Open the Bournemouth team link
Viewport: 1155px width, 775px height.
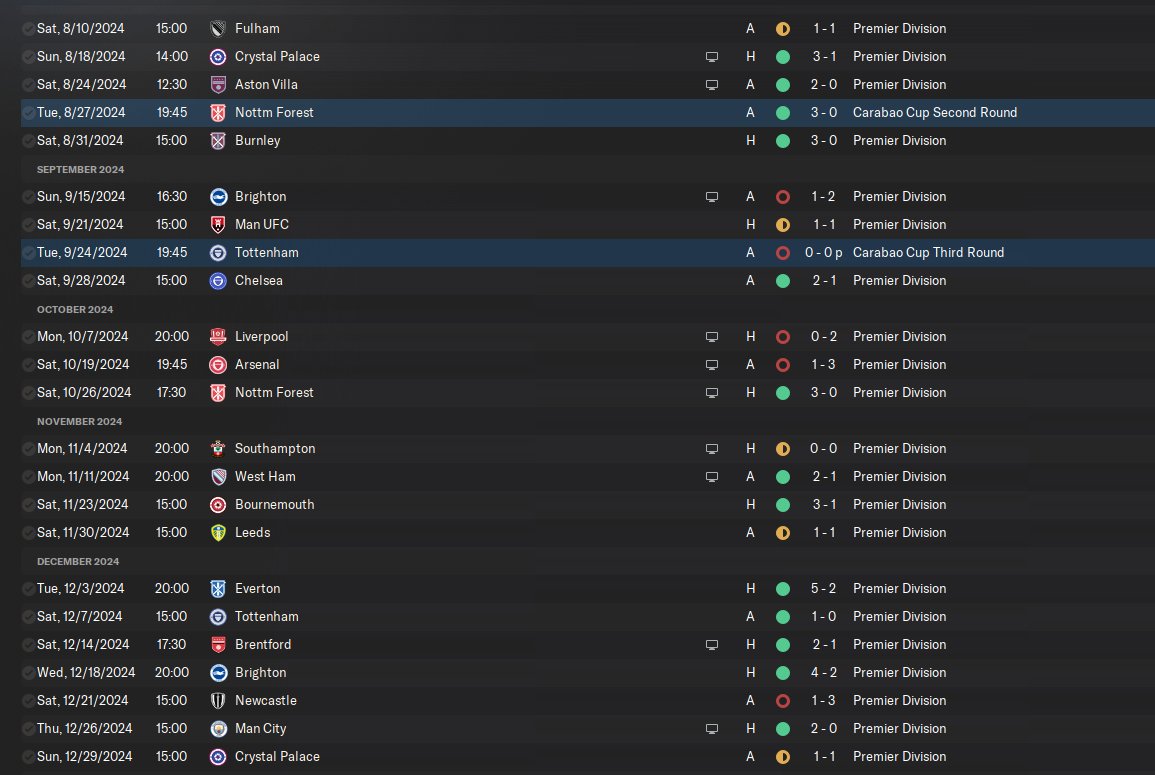pos(274,505)
